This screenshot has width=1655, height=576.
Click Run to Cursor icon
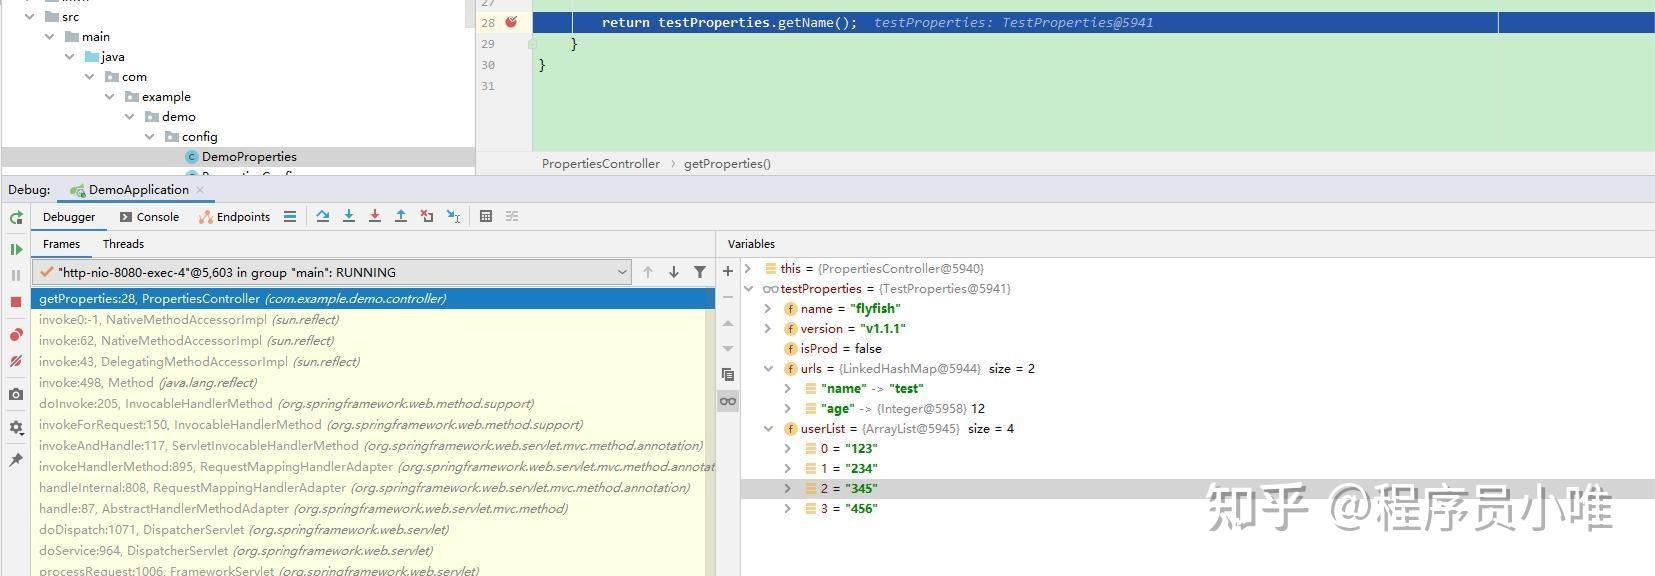(453, 216)
